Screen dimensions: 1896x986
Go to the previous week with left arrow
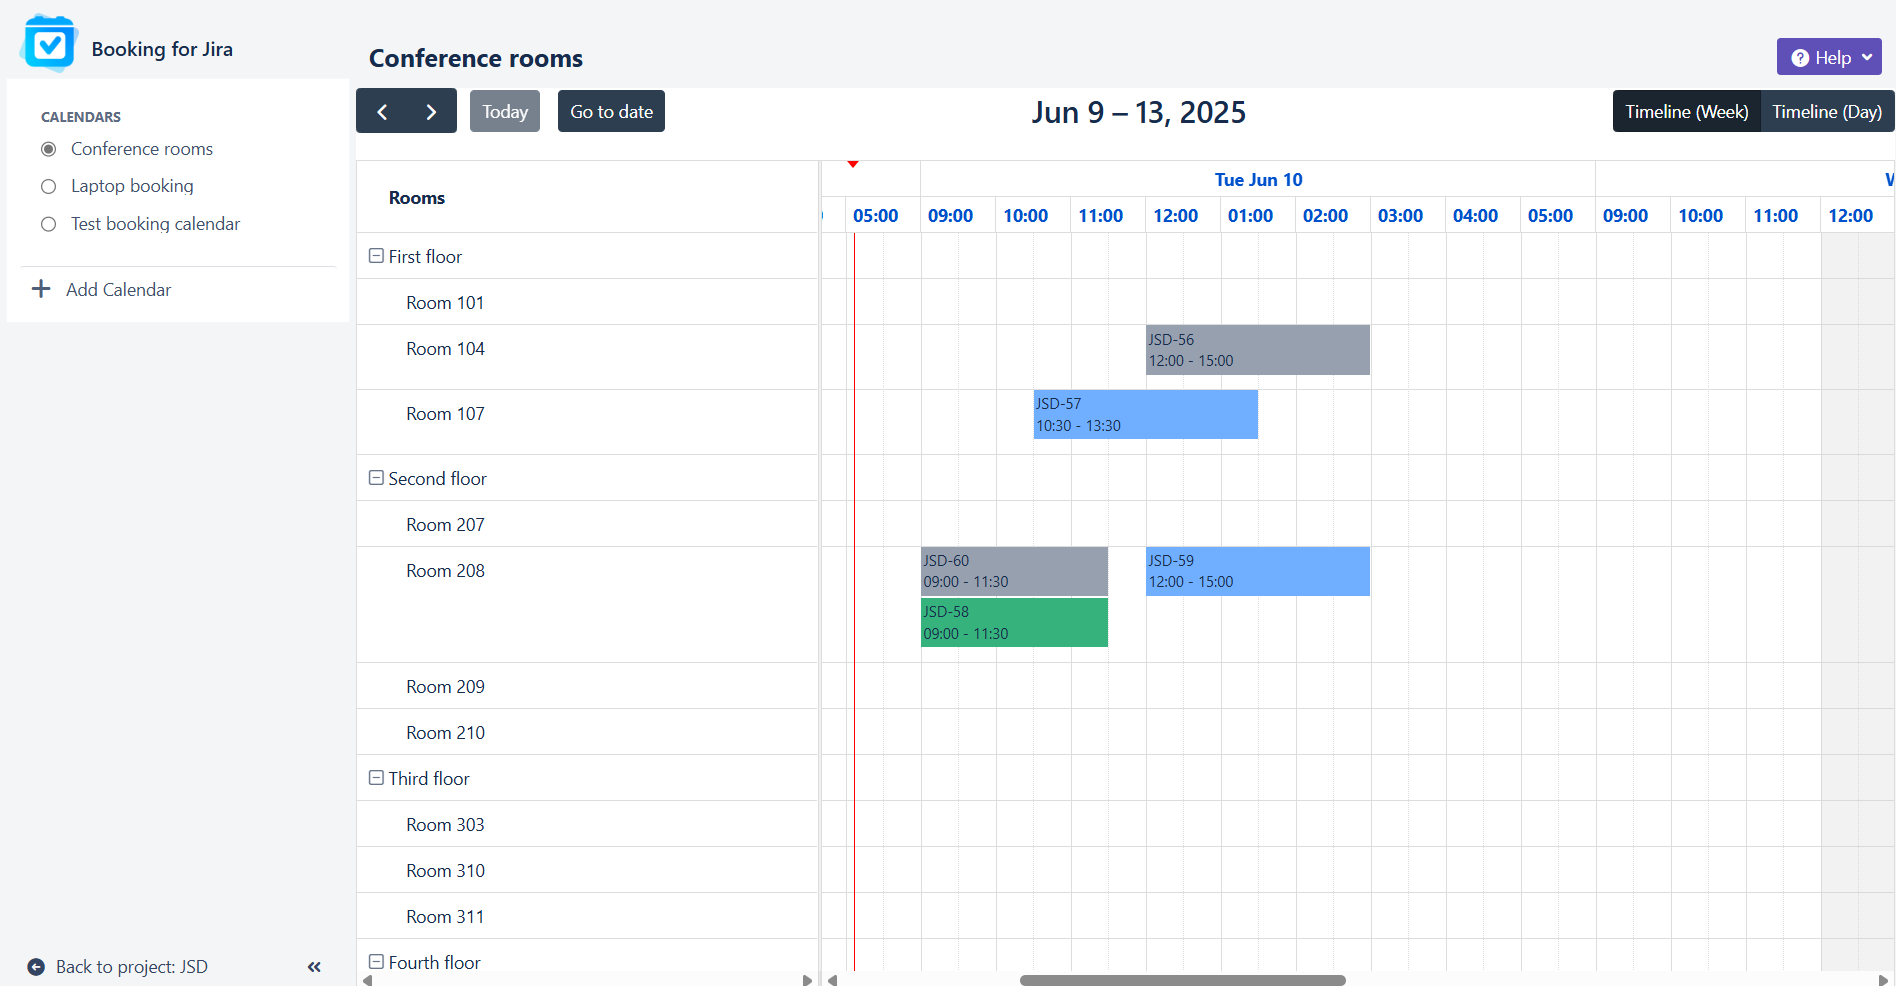coord(382,112)
